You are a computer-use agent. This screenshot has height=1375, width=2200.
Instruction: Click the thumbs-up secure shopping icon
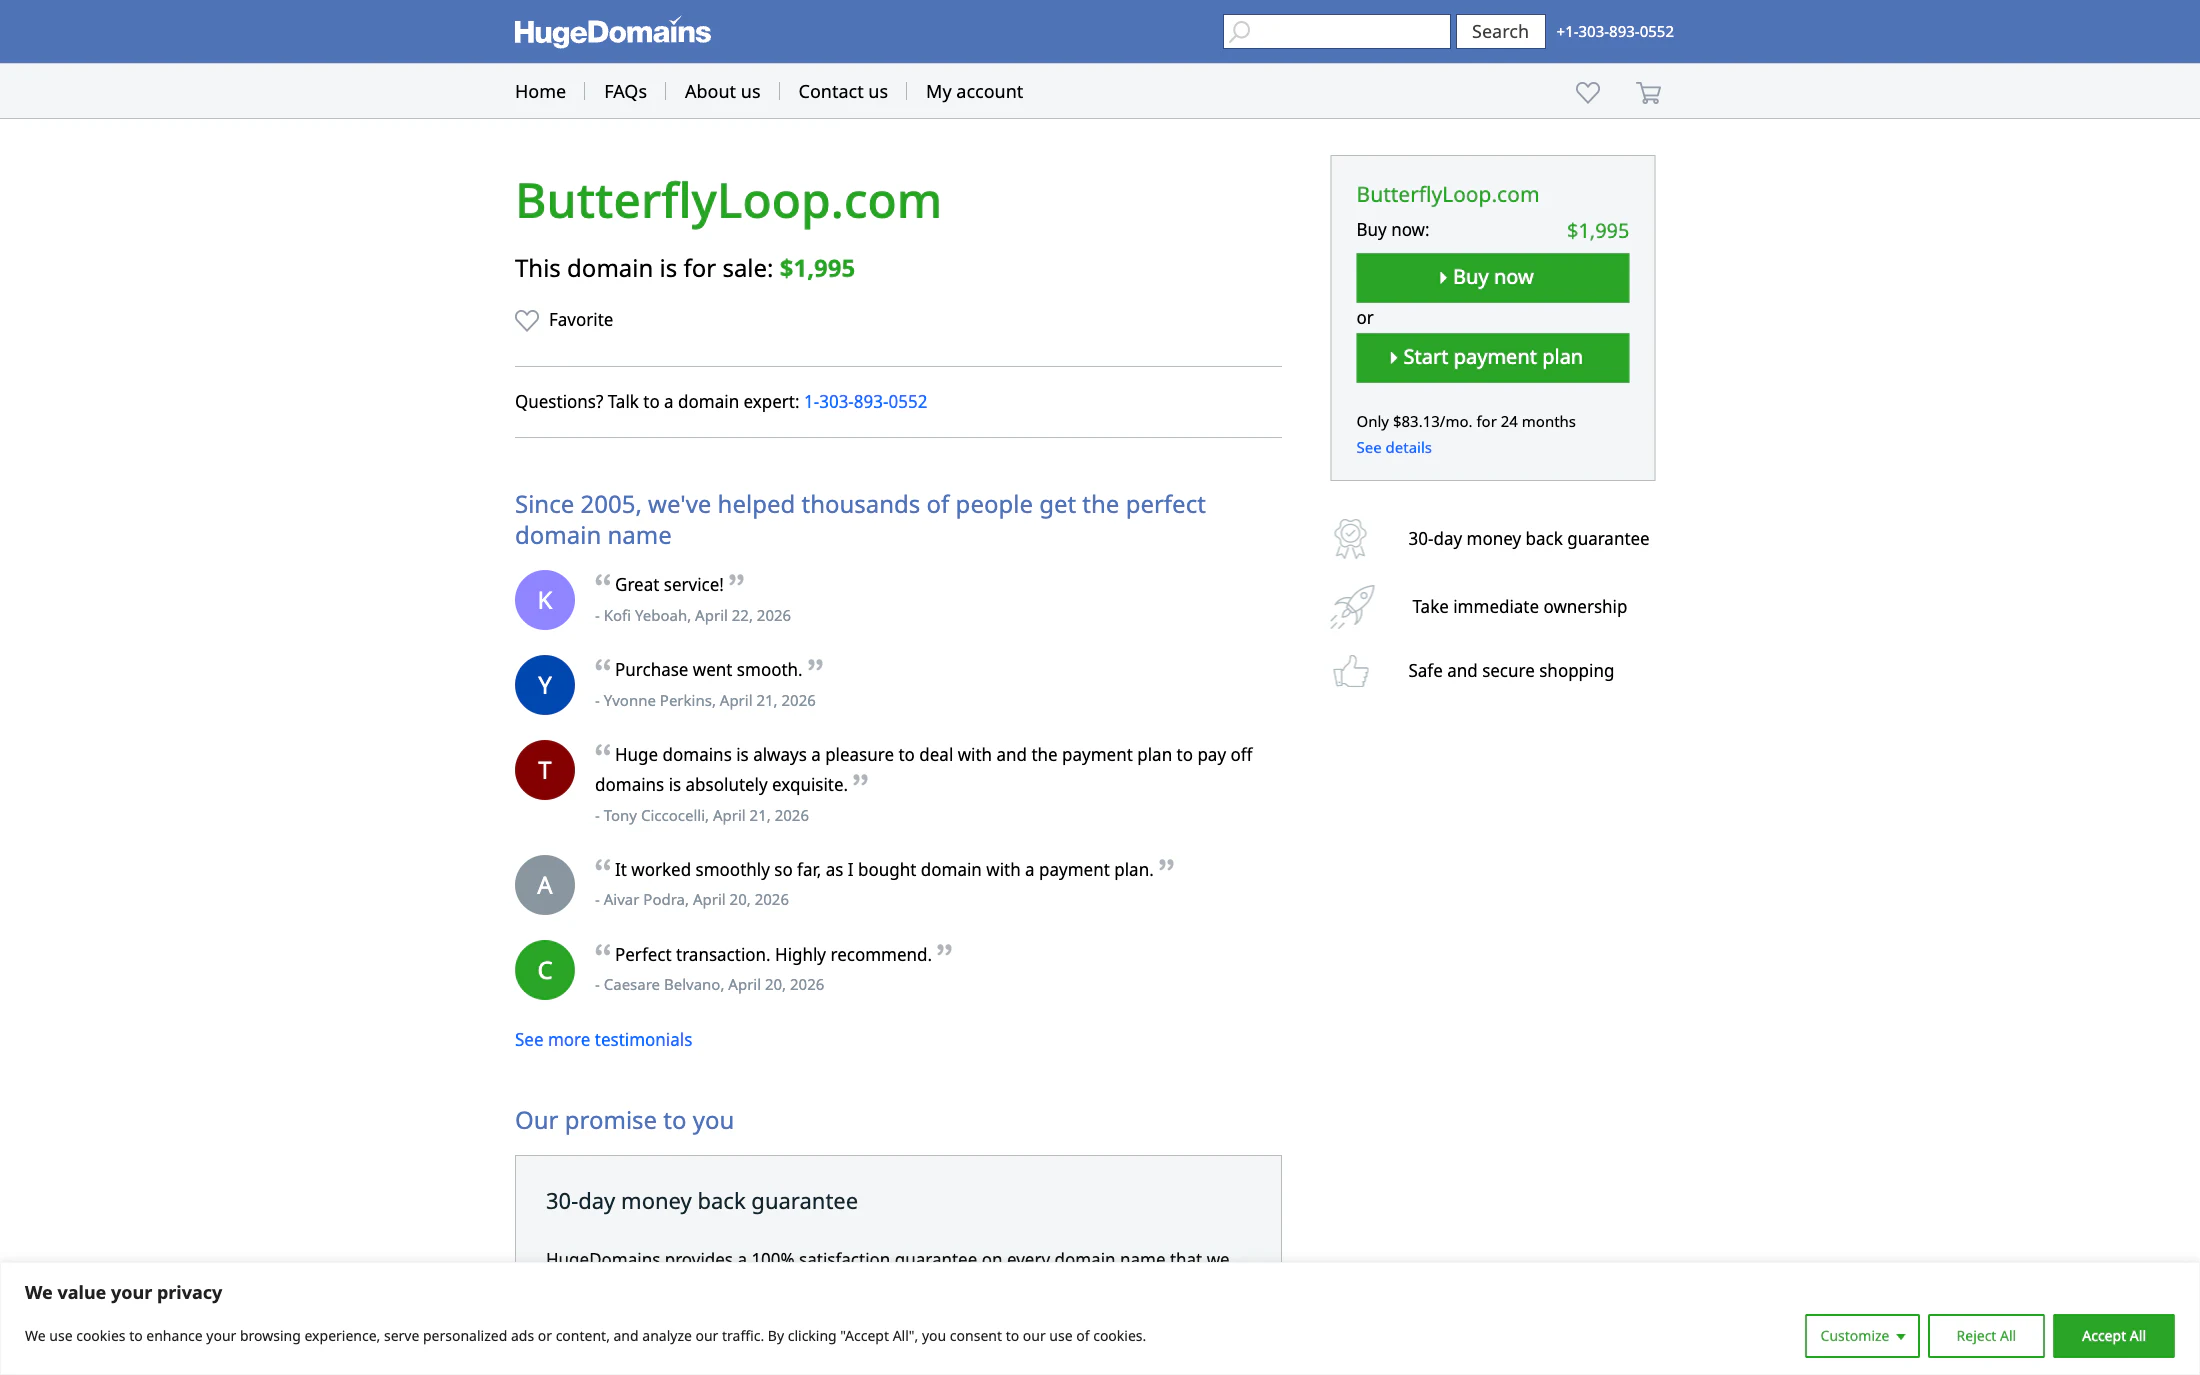(1351, 671)
